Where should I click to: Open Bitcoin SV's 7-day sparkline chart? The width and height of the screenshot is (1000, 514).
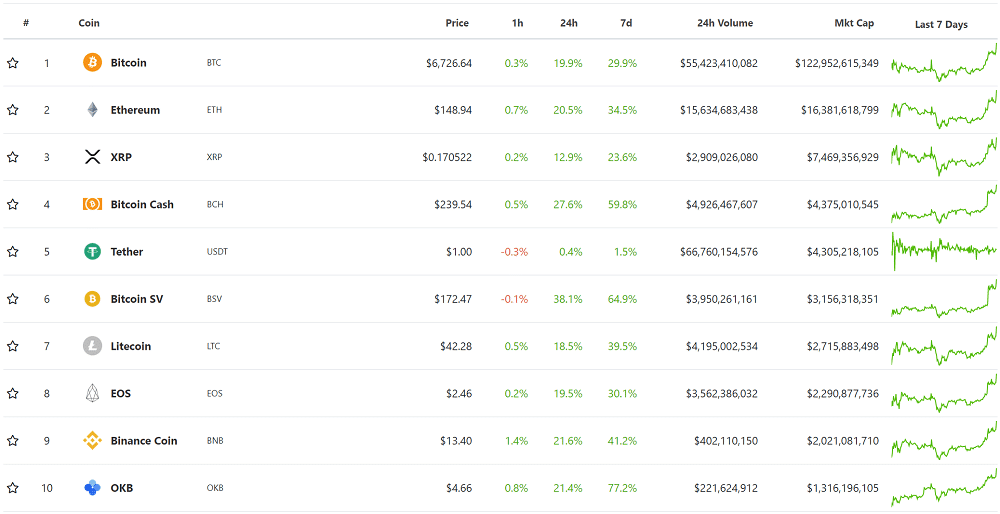944,298
